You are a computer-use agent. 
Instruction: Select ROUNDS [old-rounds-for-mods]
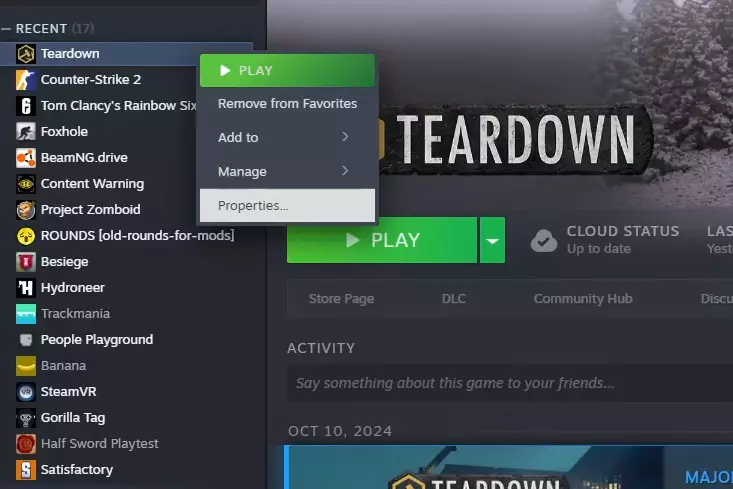[137, 236]
